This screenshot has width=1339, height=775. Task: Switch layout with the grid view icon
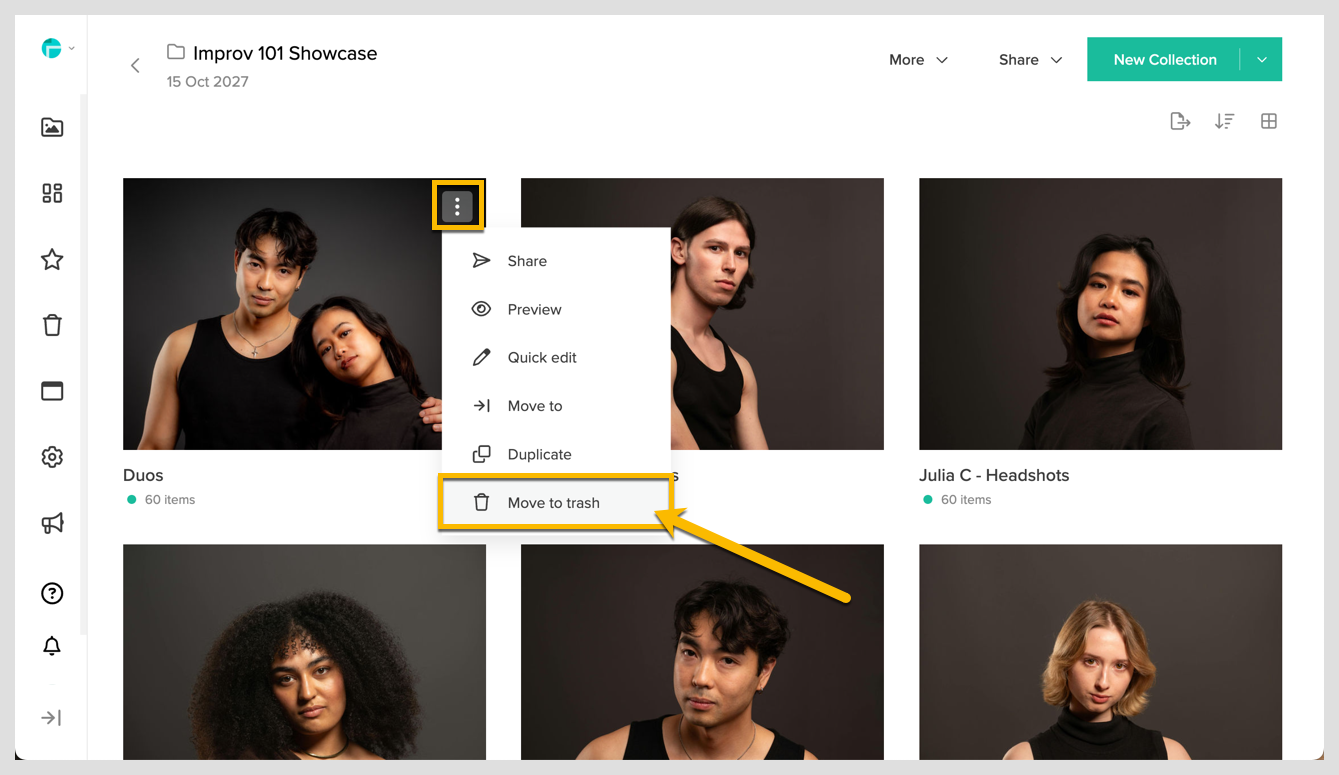pos(1269,121)
